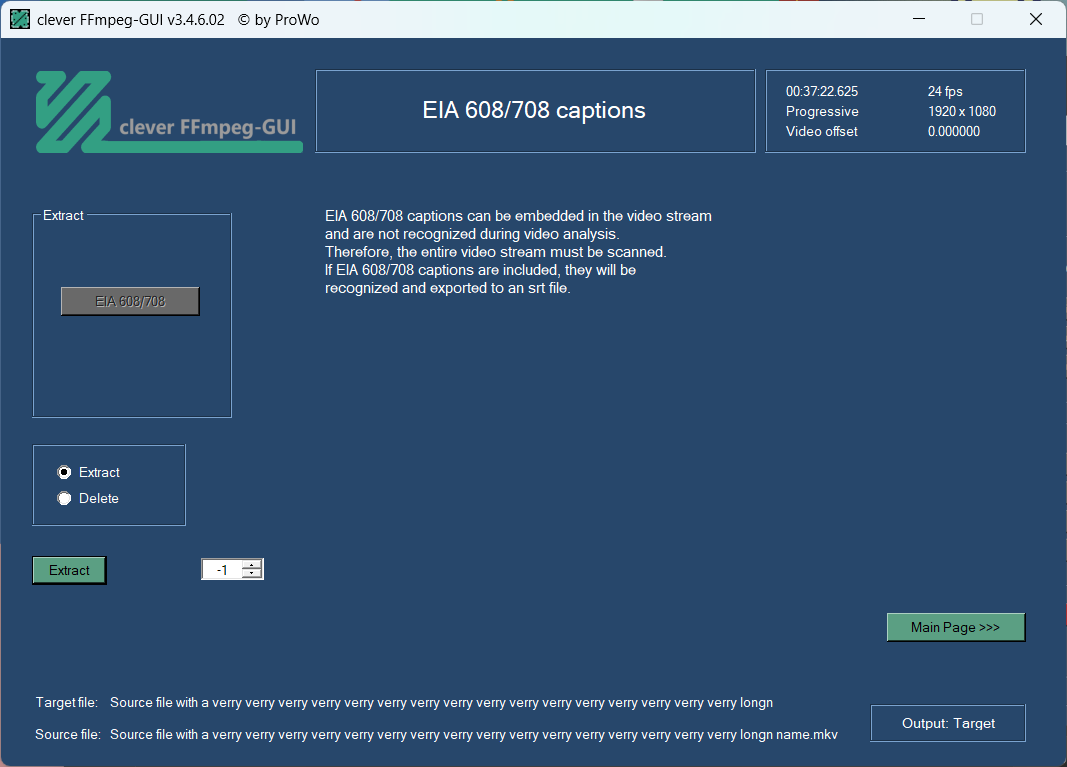This screenshot has height=767, width=1067.
Task: Click the clever FFmpeg-GUI logo
Action: coord(169,112)
